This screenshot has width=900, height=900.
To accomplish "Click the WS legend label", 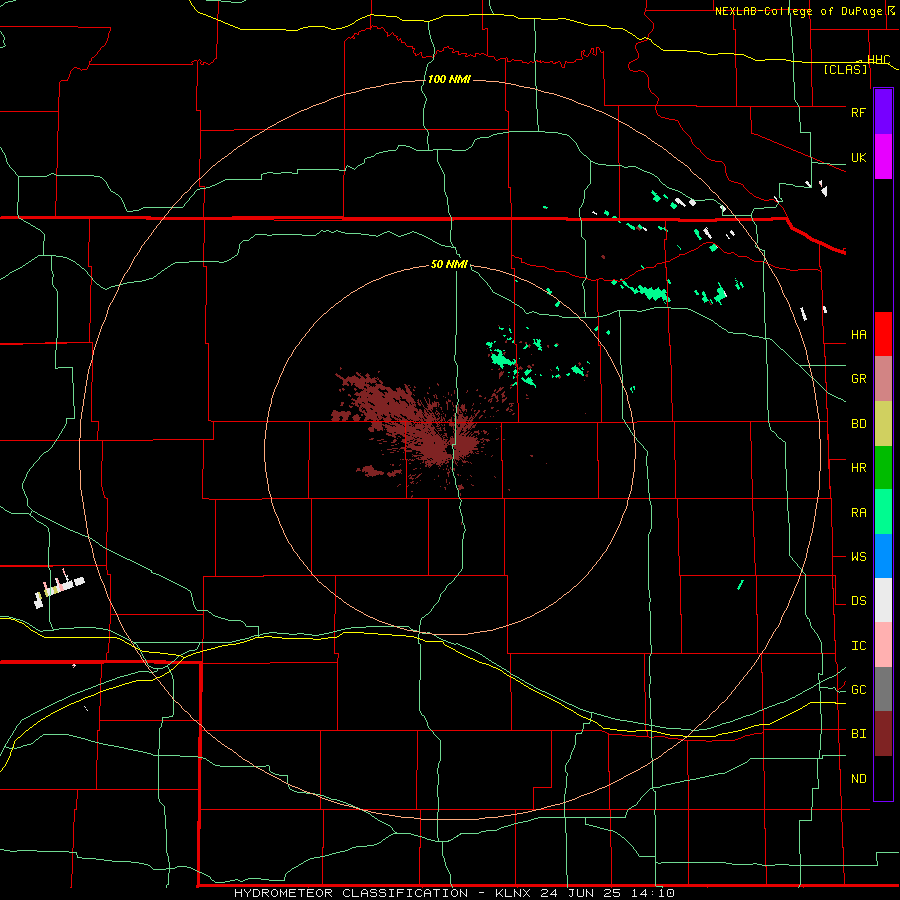I will [858, 557].
